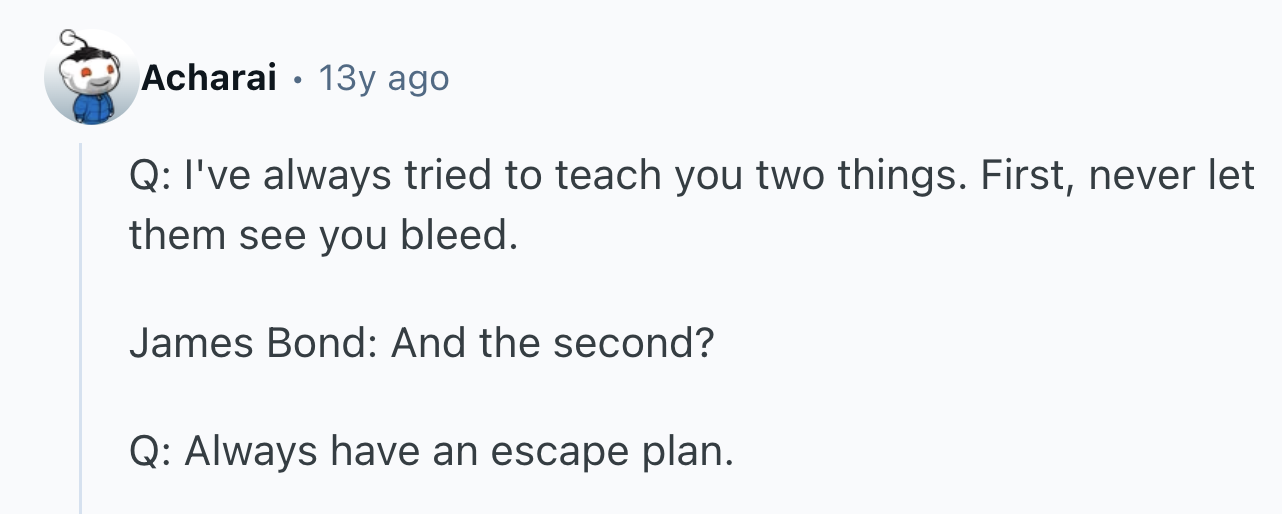Click the '13y ago' comment timestamp
This screenshot has width=1282, height=514.
pyautogui.click(x=383, y=77)
